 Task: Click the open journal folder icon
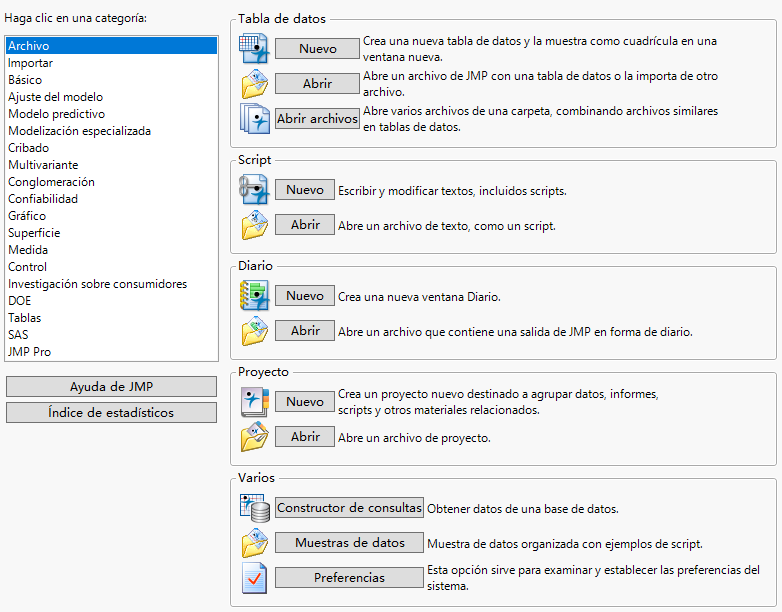click(255, 331)
